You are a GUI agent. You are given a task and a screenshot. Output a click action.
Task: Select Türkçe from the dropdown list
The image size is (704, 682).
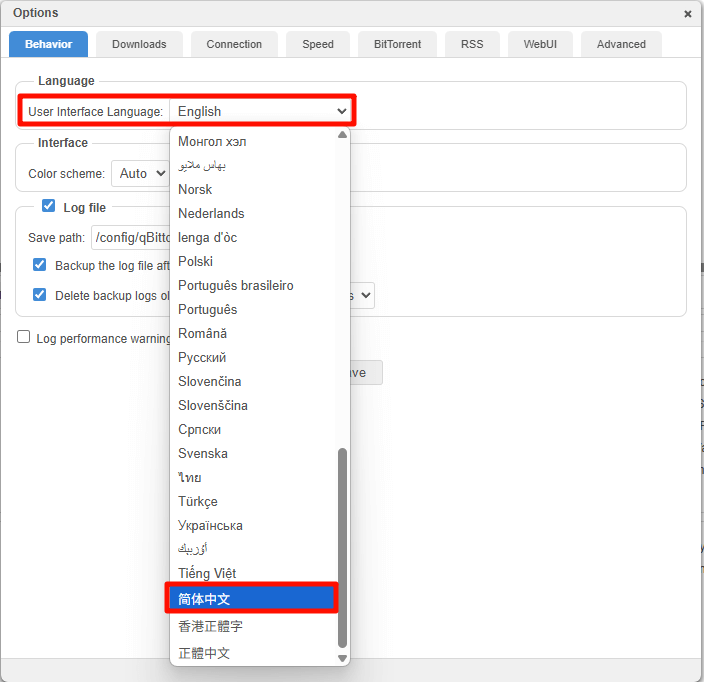(x=198, y=501)
